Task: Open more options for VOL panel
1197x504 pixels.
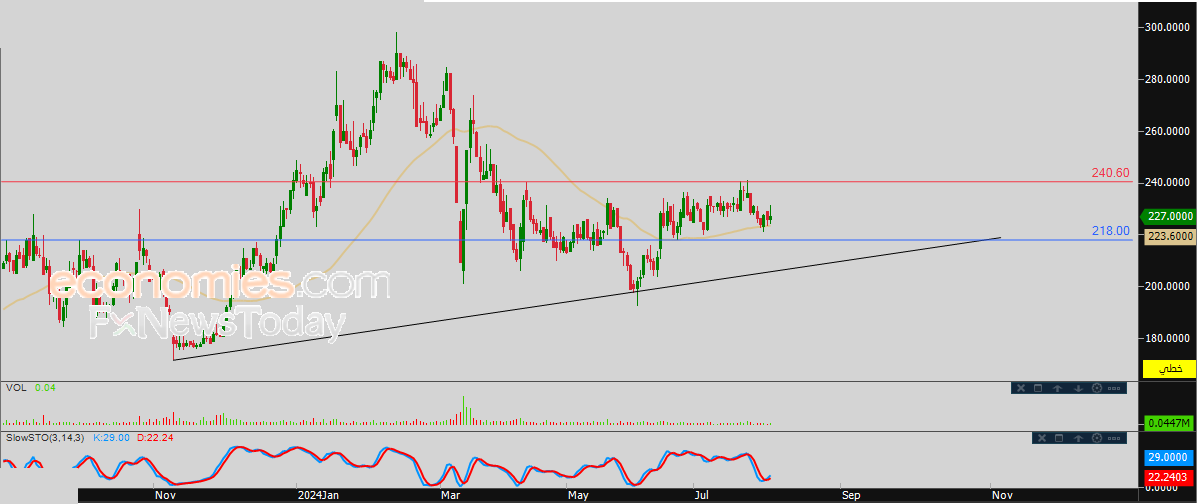Action: (x=1114, y=389)
